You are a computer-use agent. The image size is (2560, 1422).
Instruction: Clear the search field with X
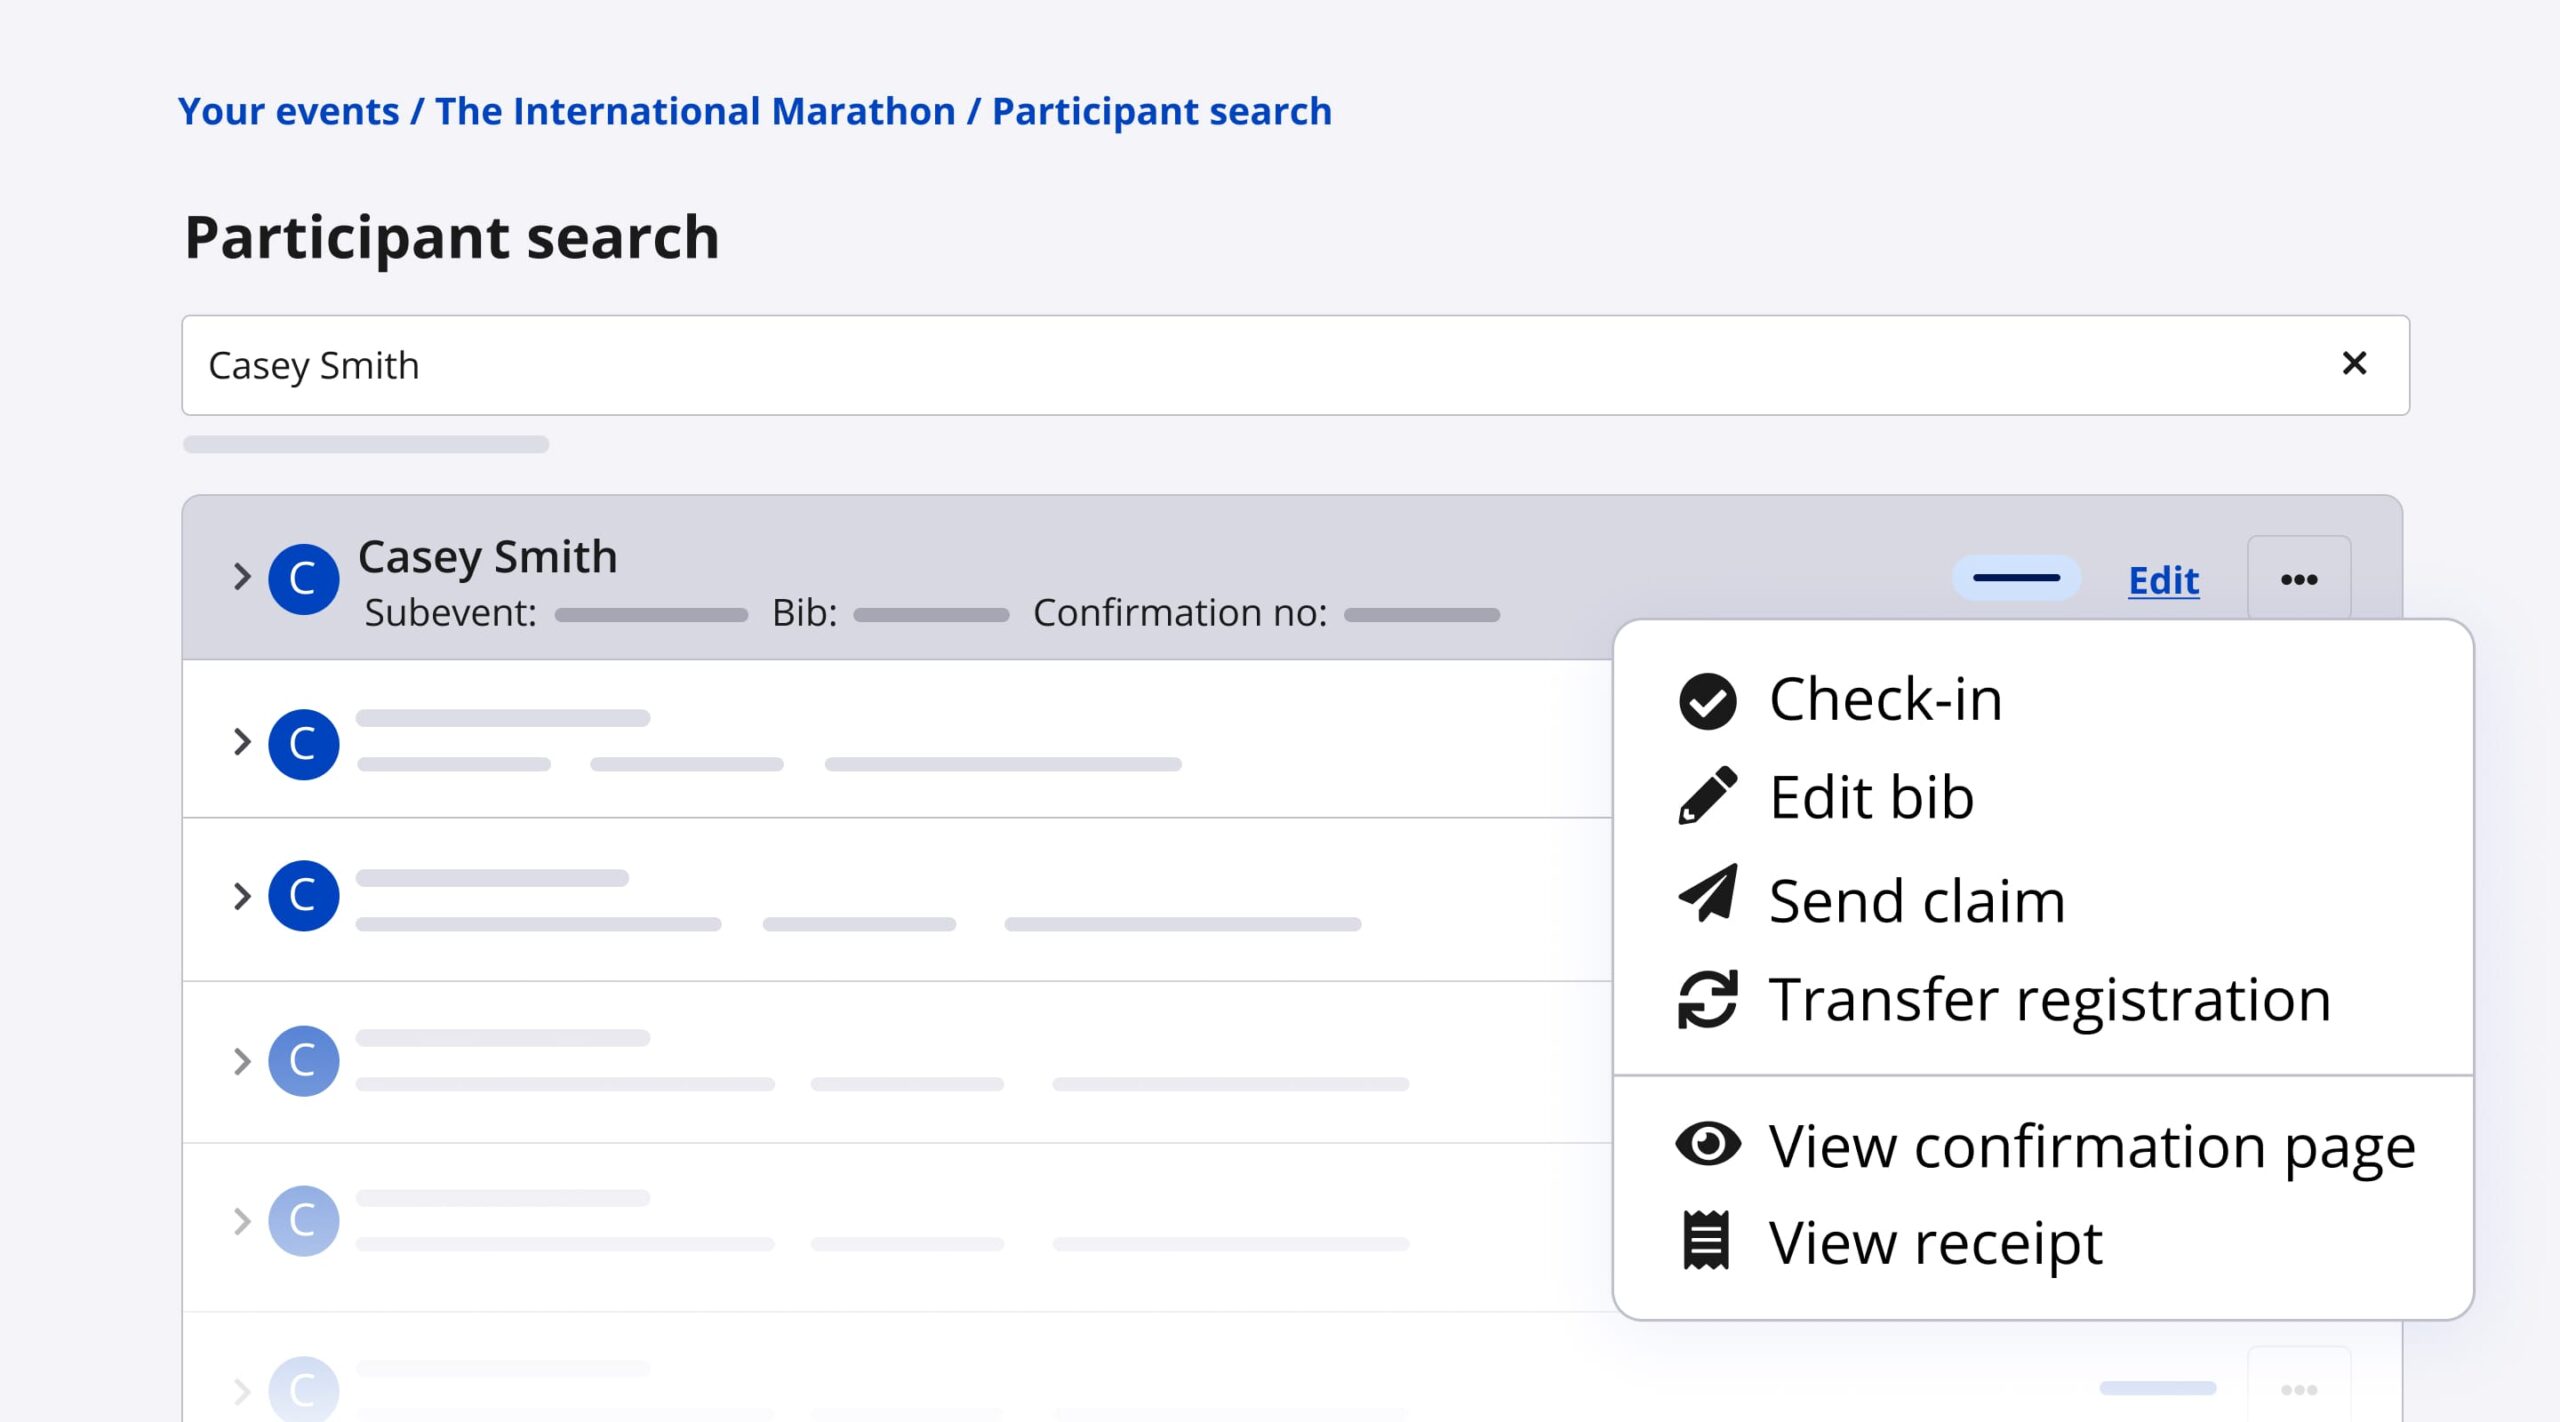coord(2354,363)
